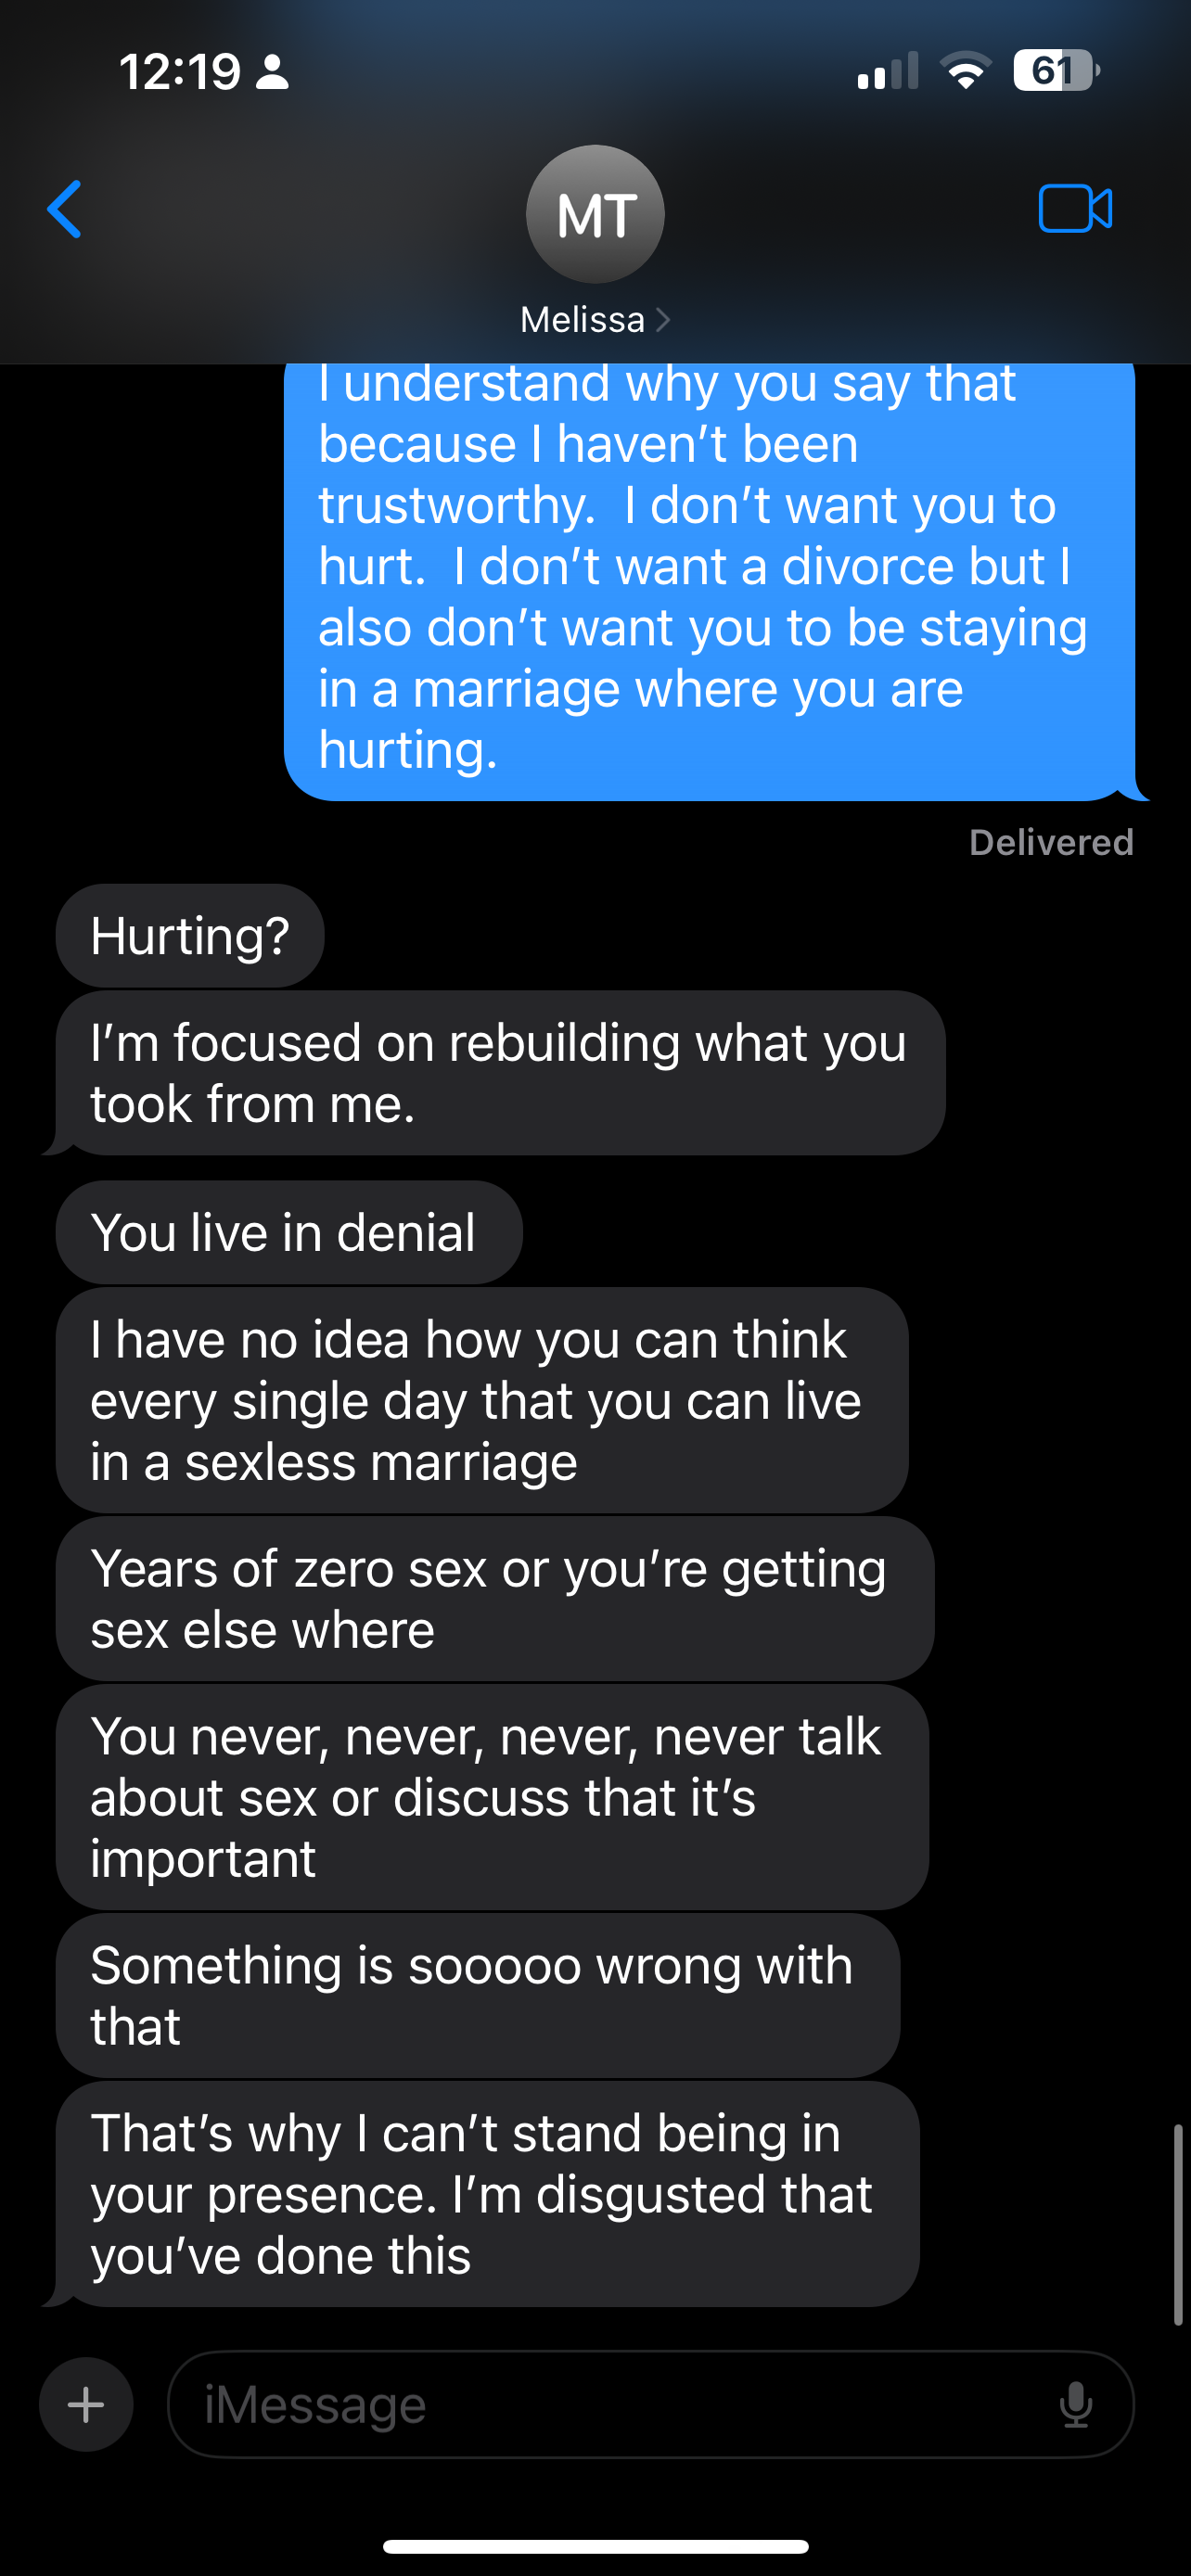Tap the "Hurting?" message bubble
The height and width of the screenshot is (2576, 1191).
(190, 936)
